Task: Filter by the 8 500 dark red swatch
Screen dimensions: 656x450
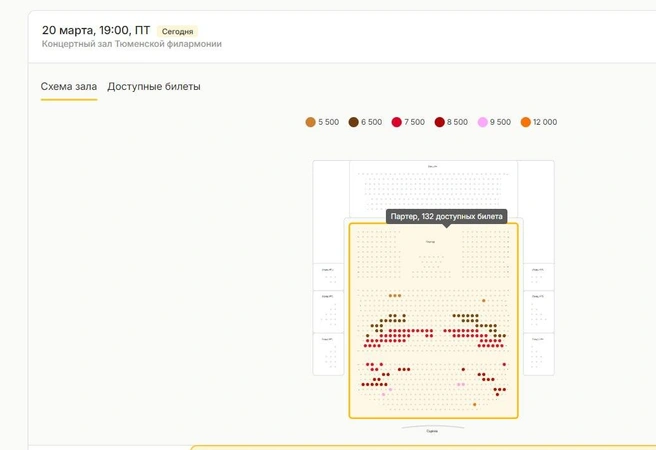Action: point(439,122)
